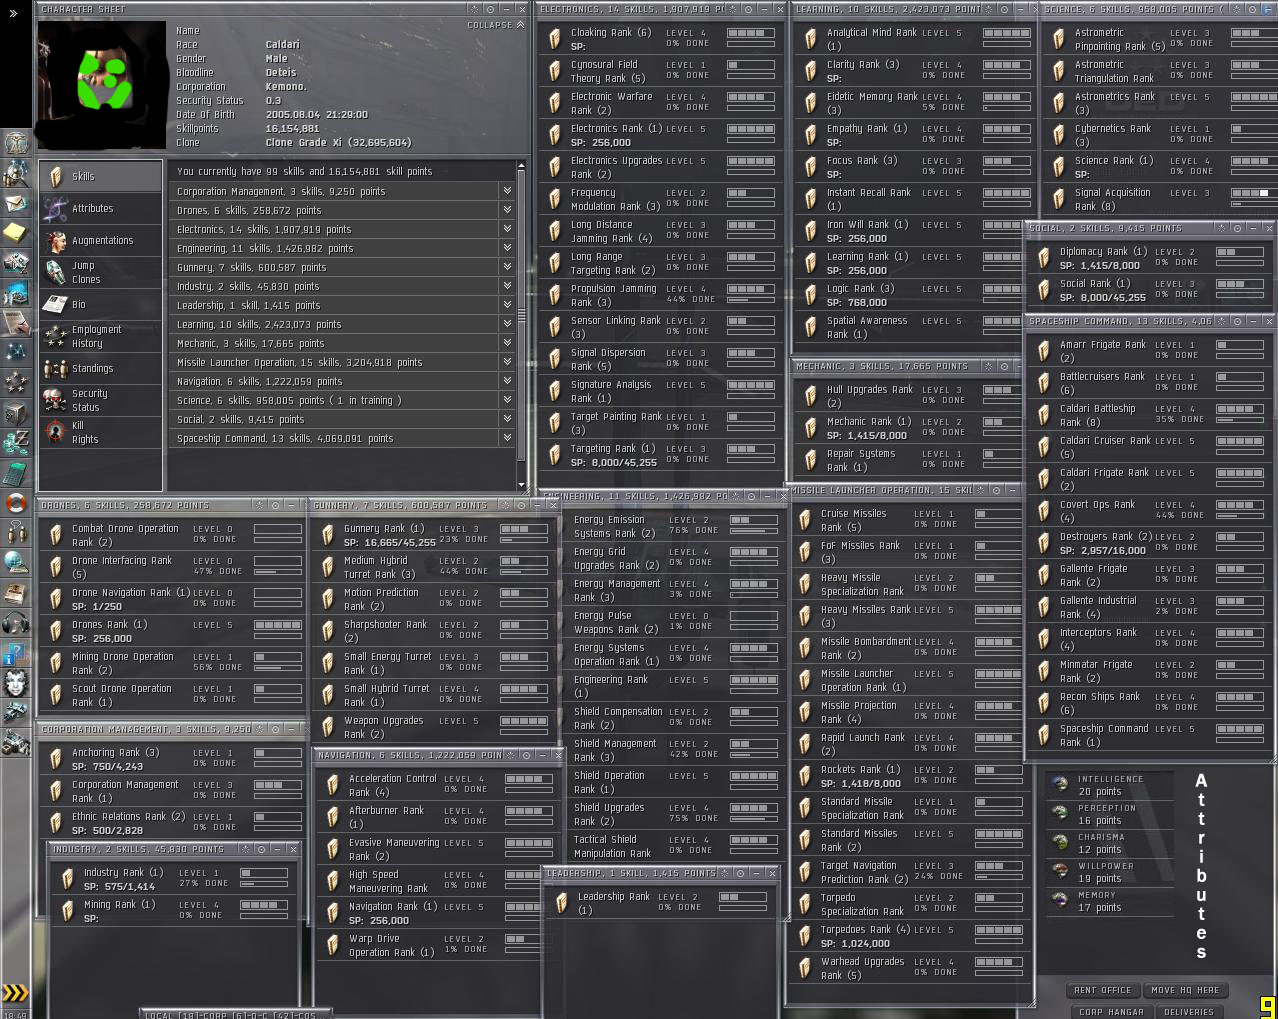Select the Augmentations tab
This screenshot has height=1019, width=1278.
[x=101, y=240]
